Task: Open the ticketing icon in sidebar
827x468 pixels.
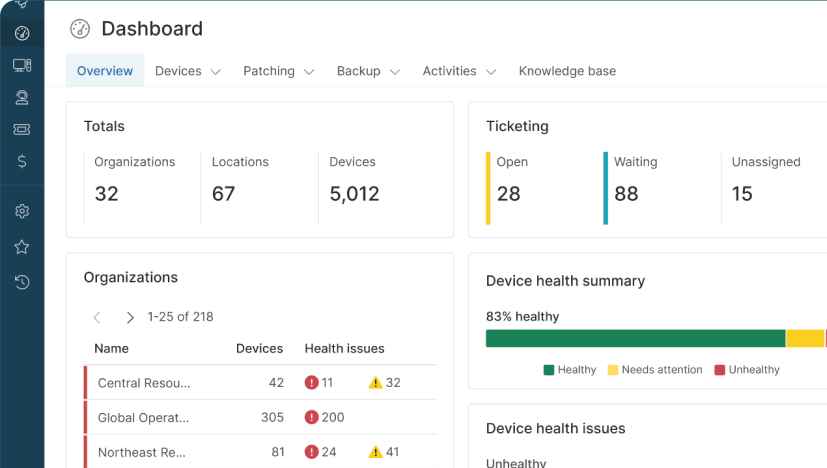Action: pos(22,129)
